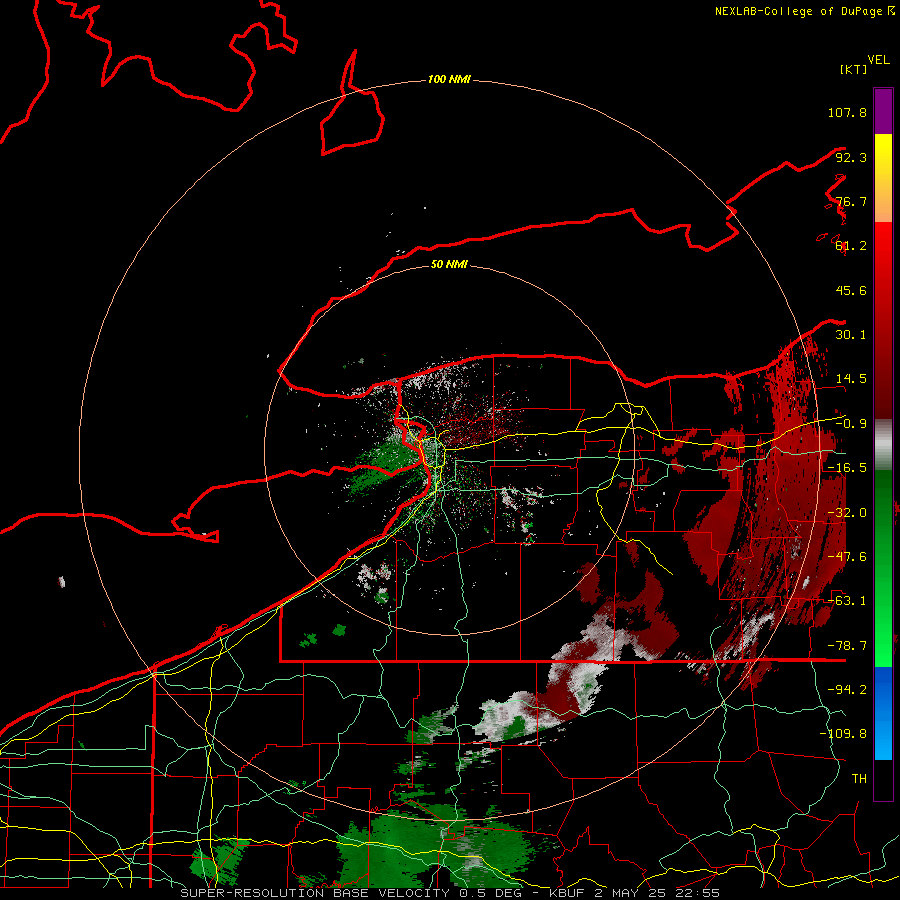
Task: Click the yellow-orange segment of the color bar
Action: [883, 178]
